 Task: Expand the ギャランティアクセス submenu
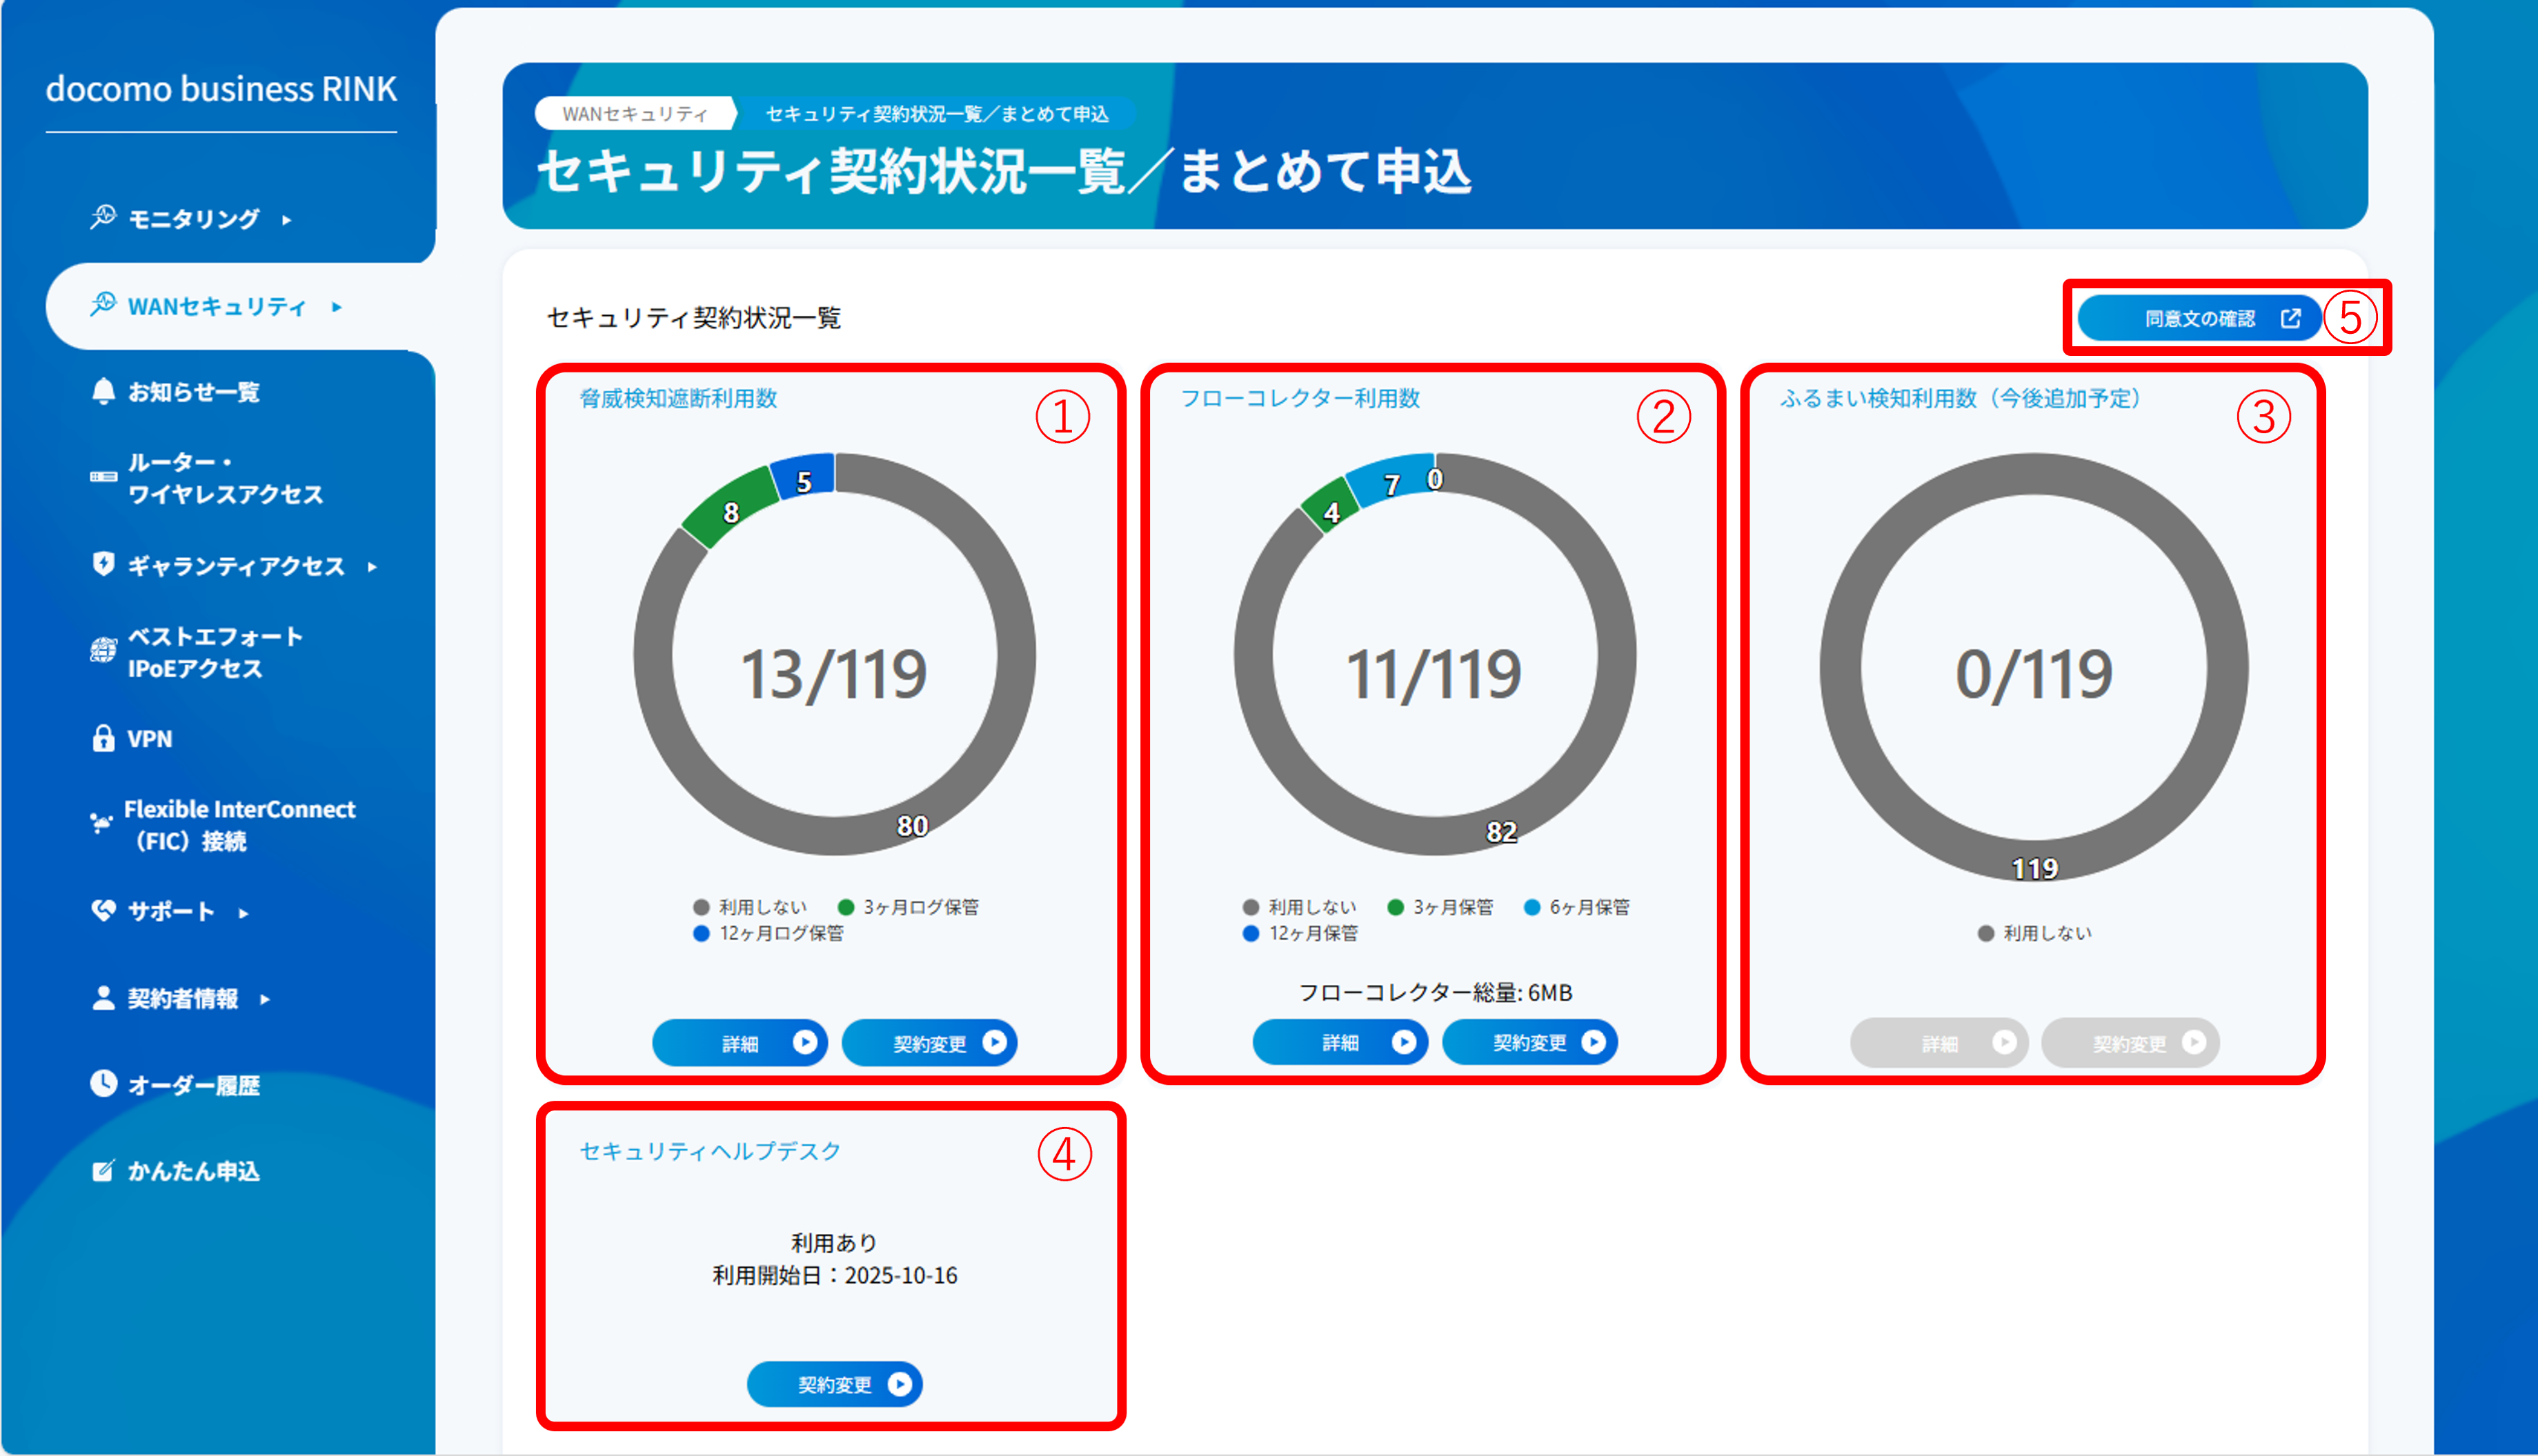tap(373, 566)
